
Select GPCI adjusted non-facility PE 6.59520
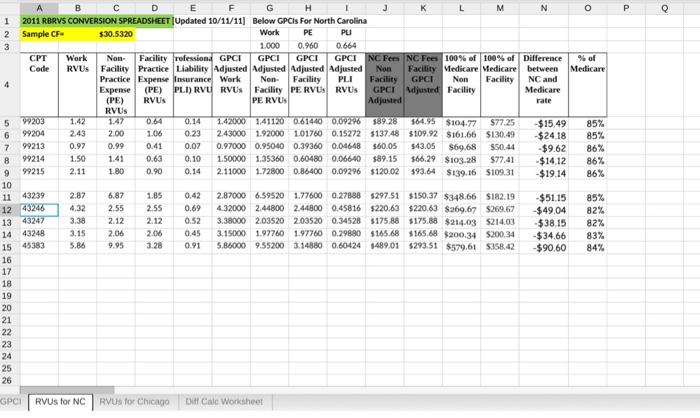(x=270, y=196)
